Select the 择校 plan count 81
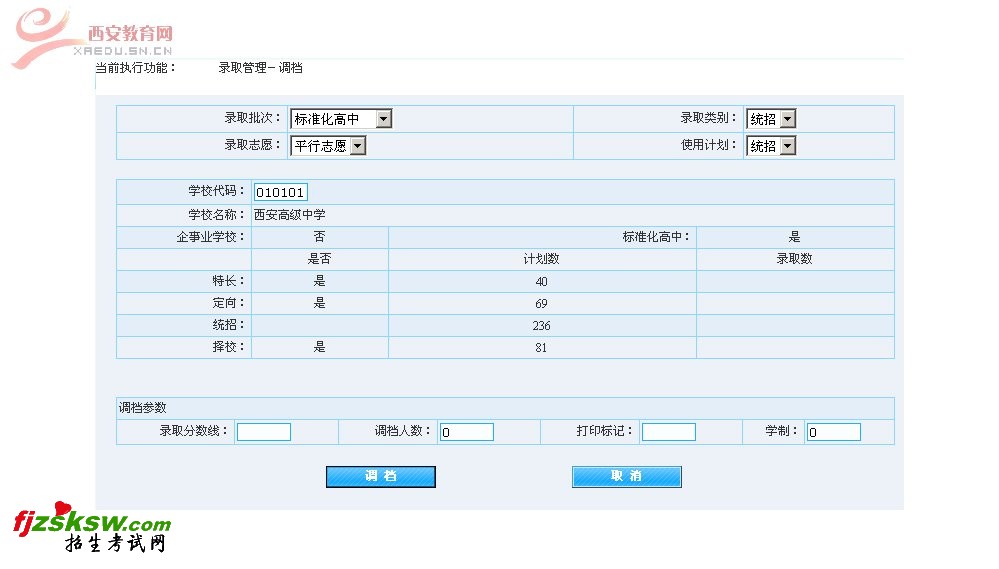This screenshot has height=569, width=999. [x=541, y=348]
